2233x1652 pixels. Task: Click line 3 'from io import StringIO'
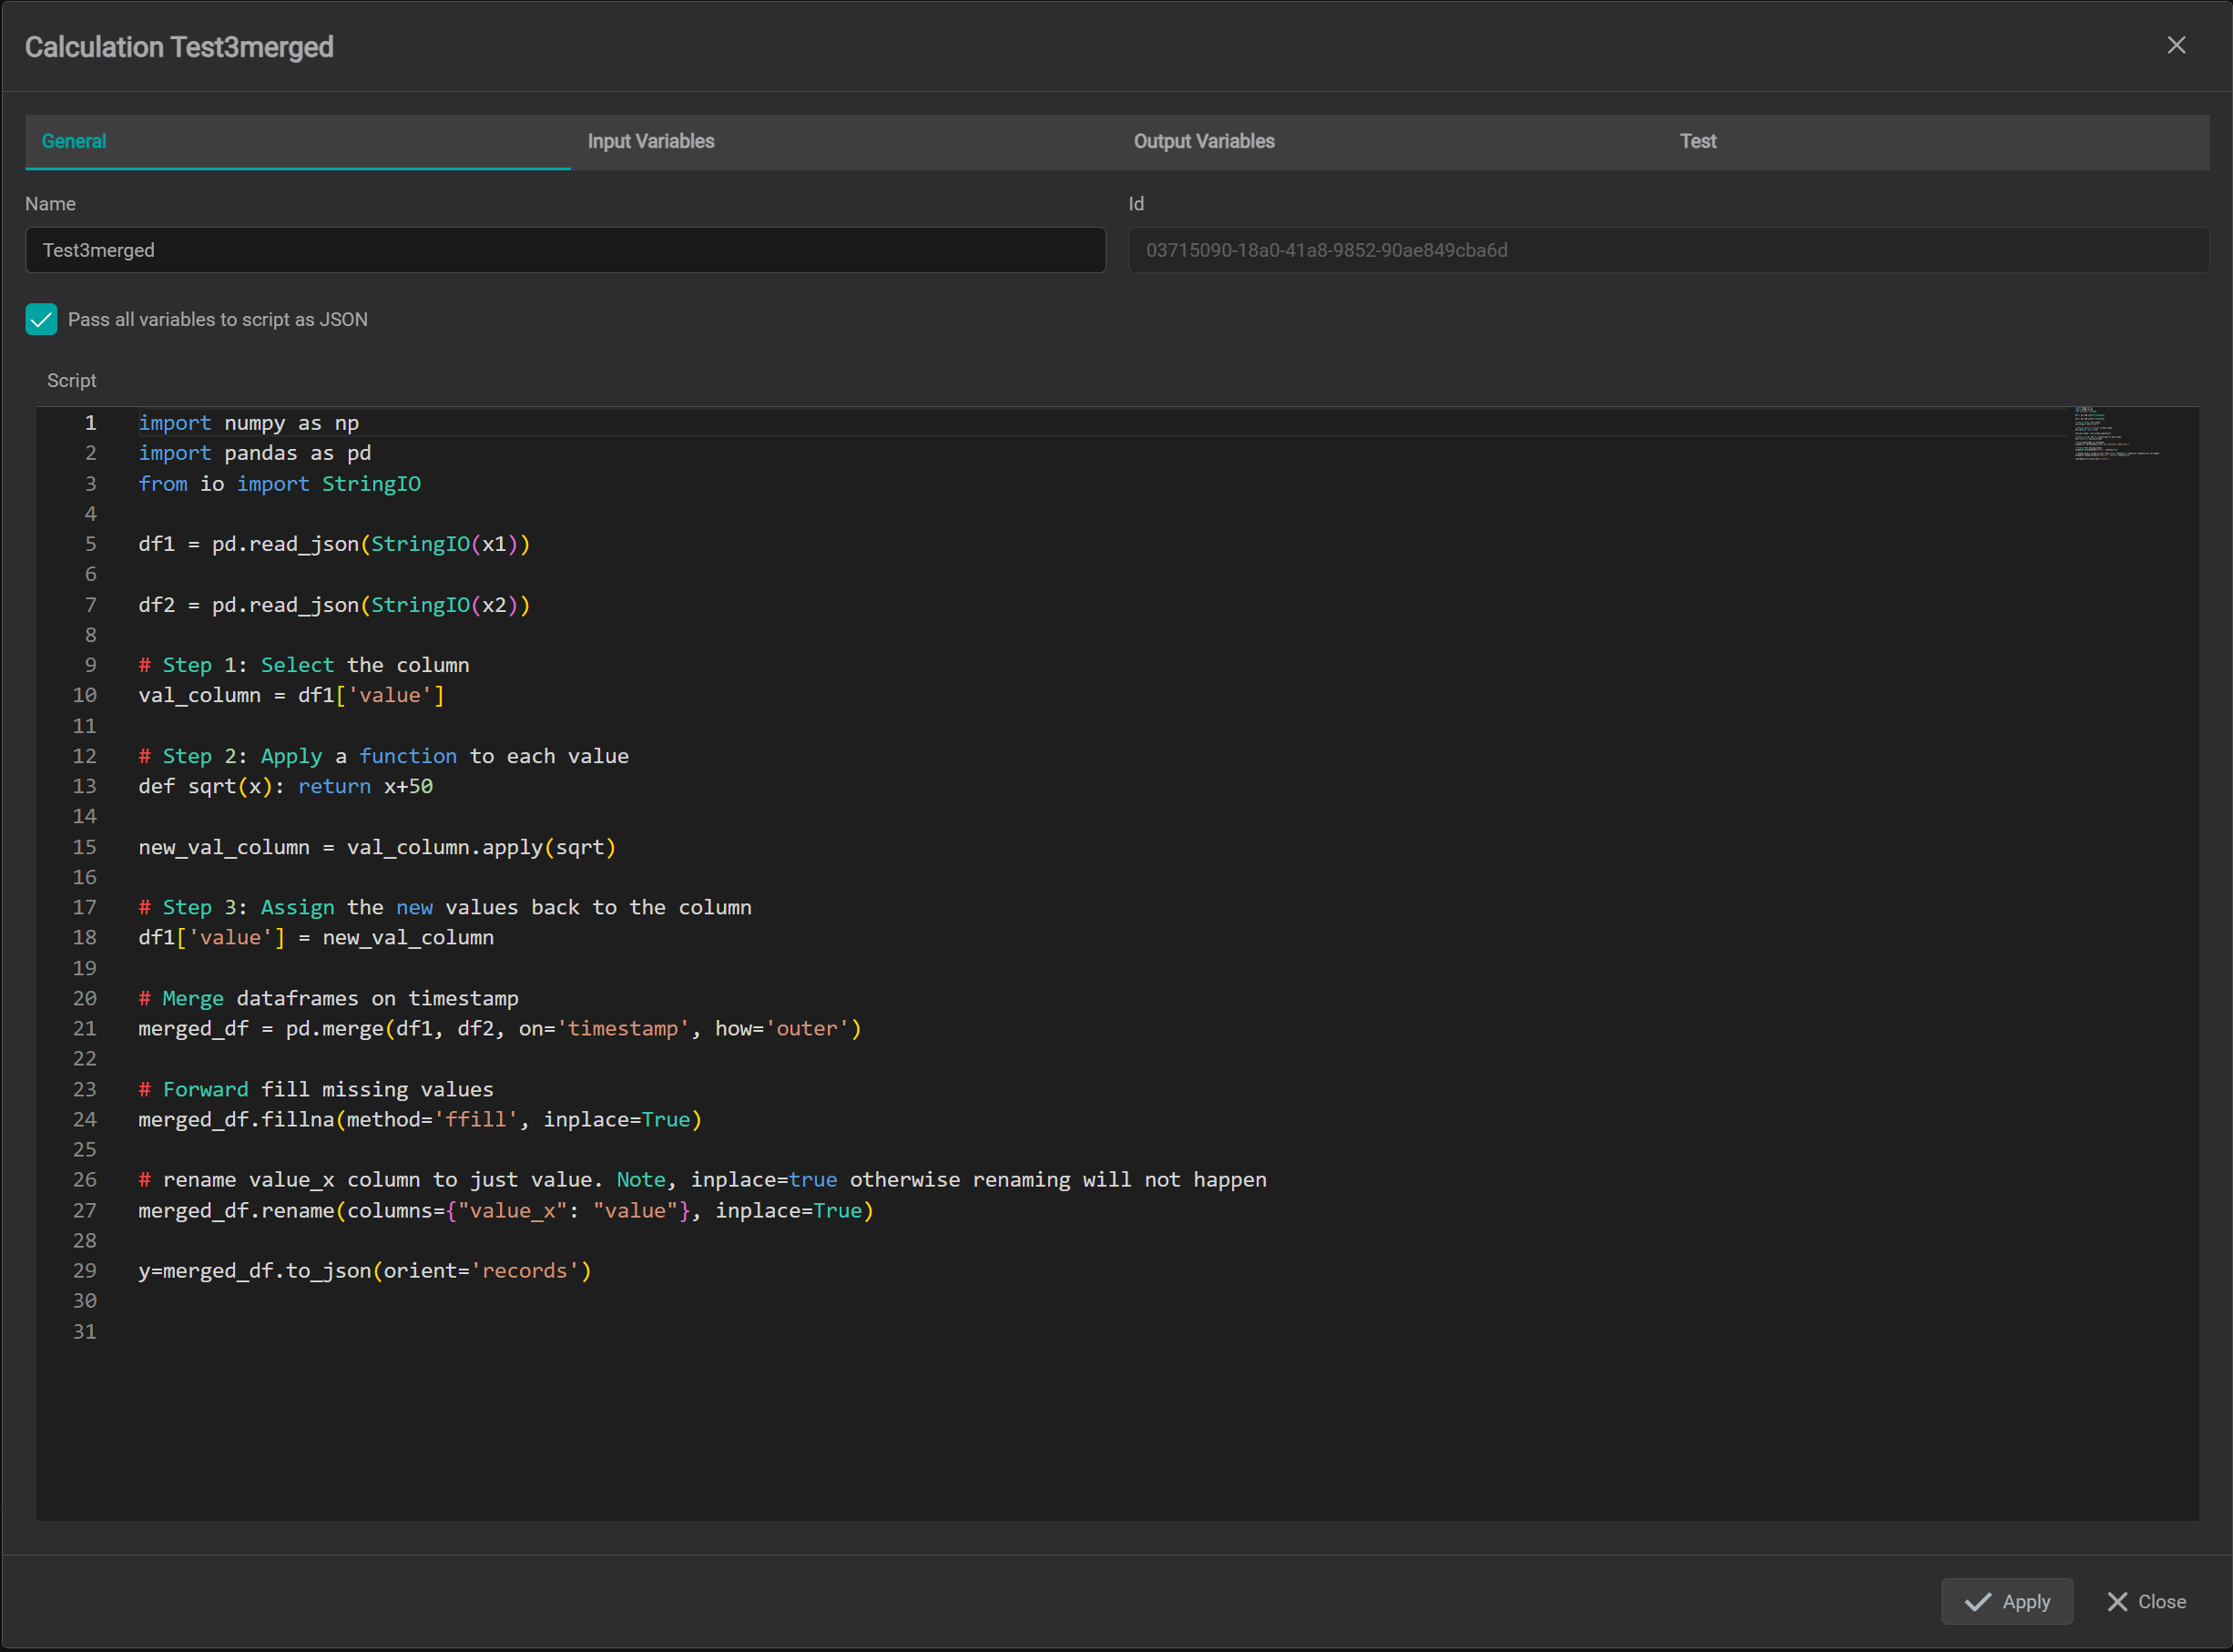[279, 484]
